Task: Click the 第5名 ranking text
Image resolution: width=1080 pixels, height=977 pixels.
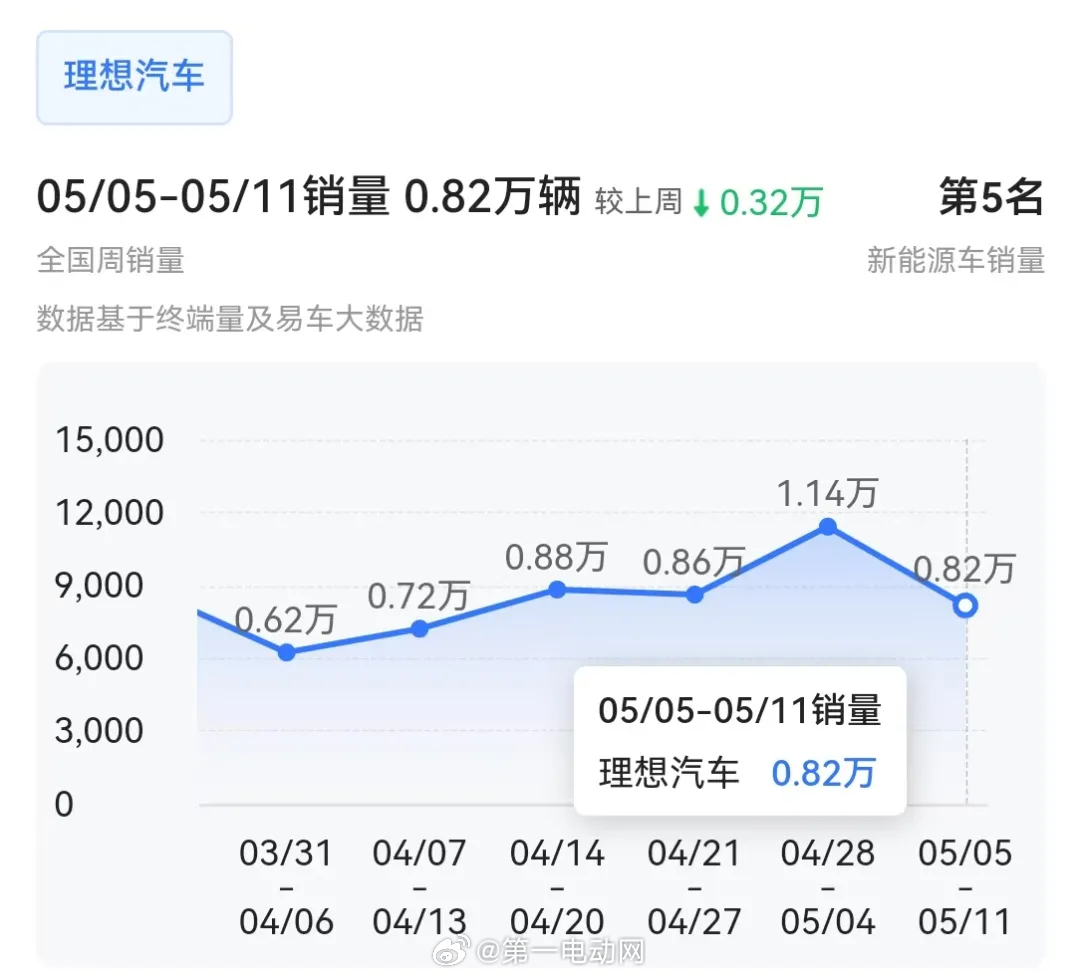Action: [991, 196]
